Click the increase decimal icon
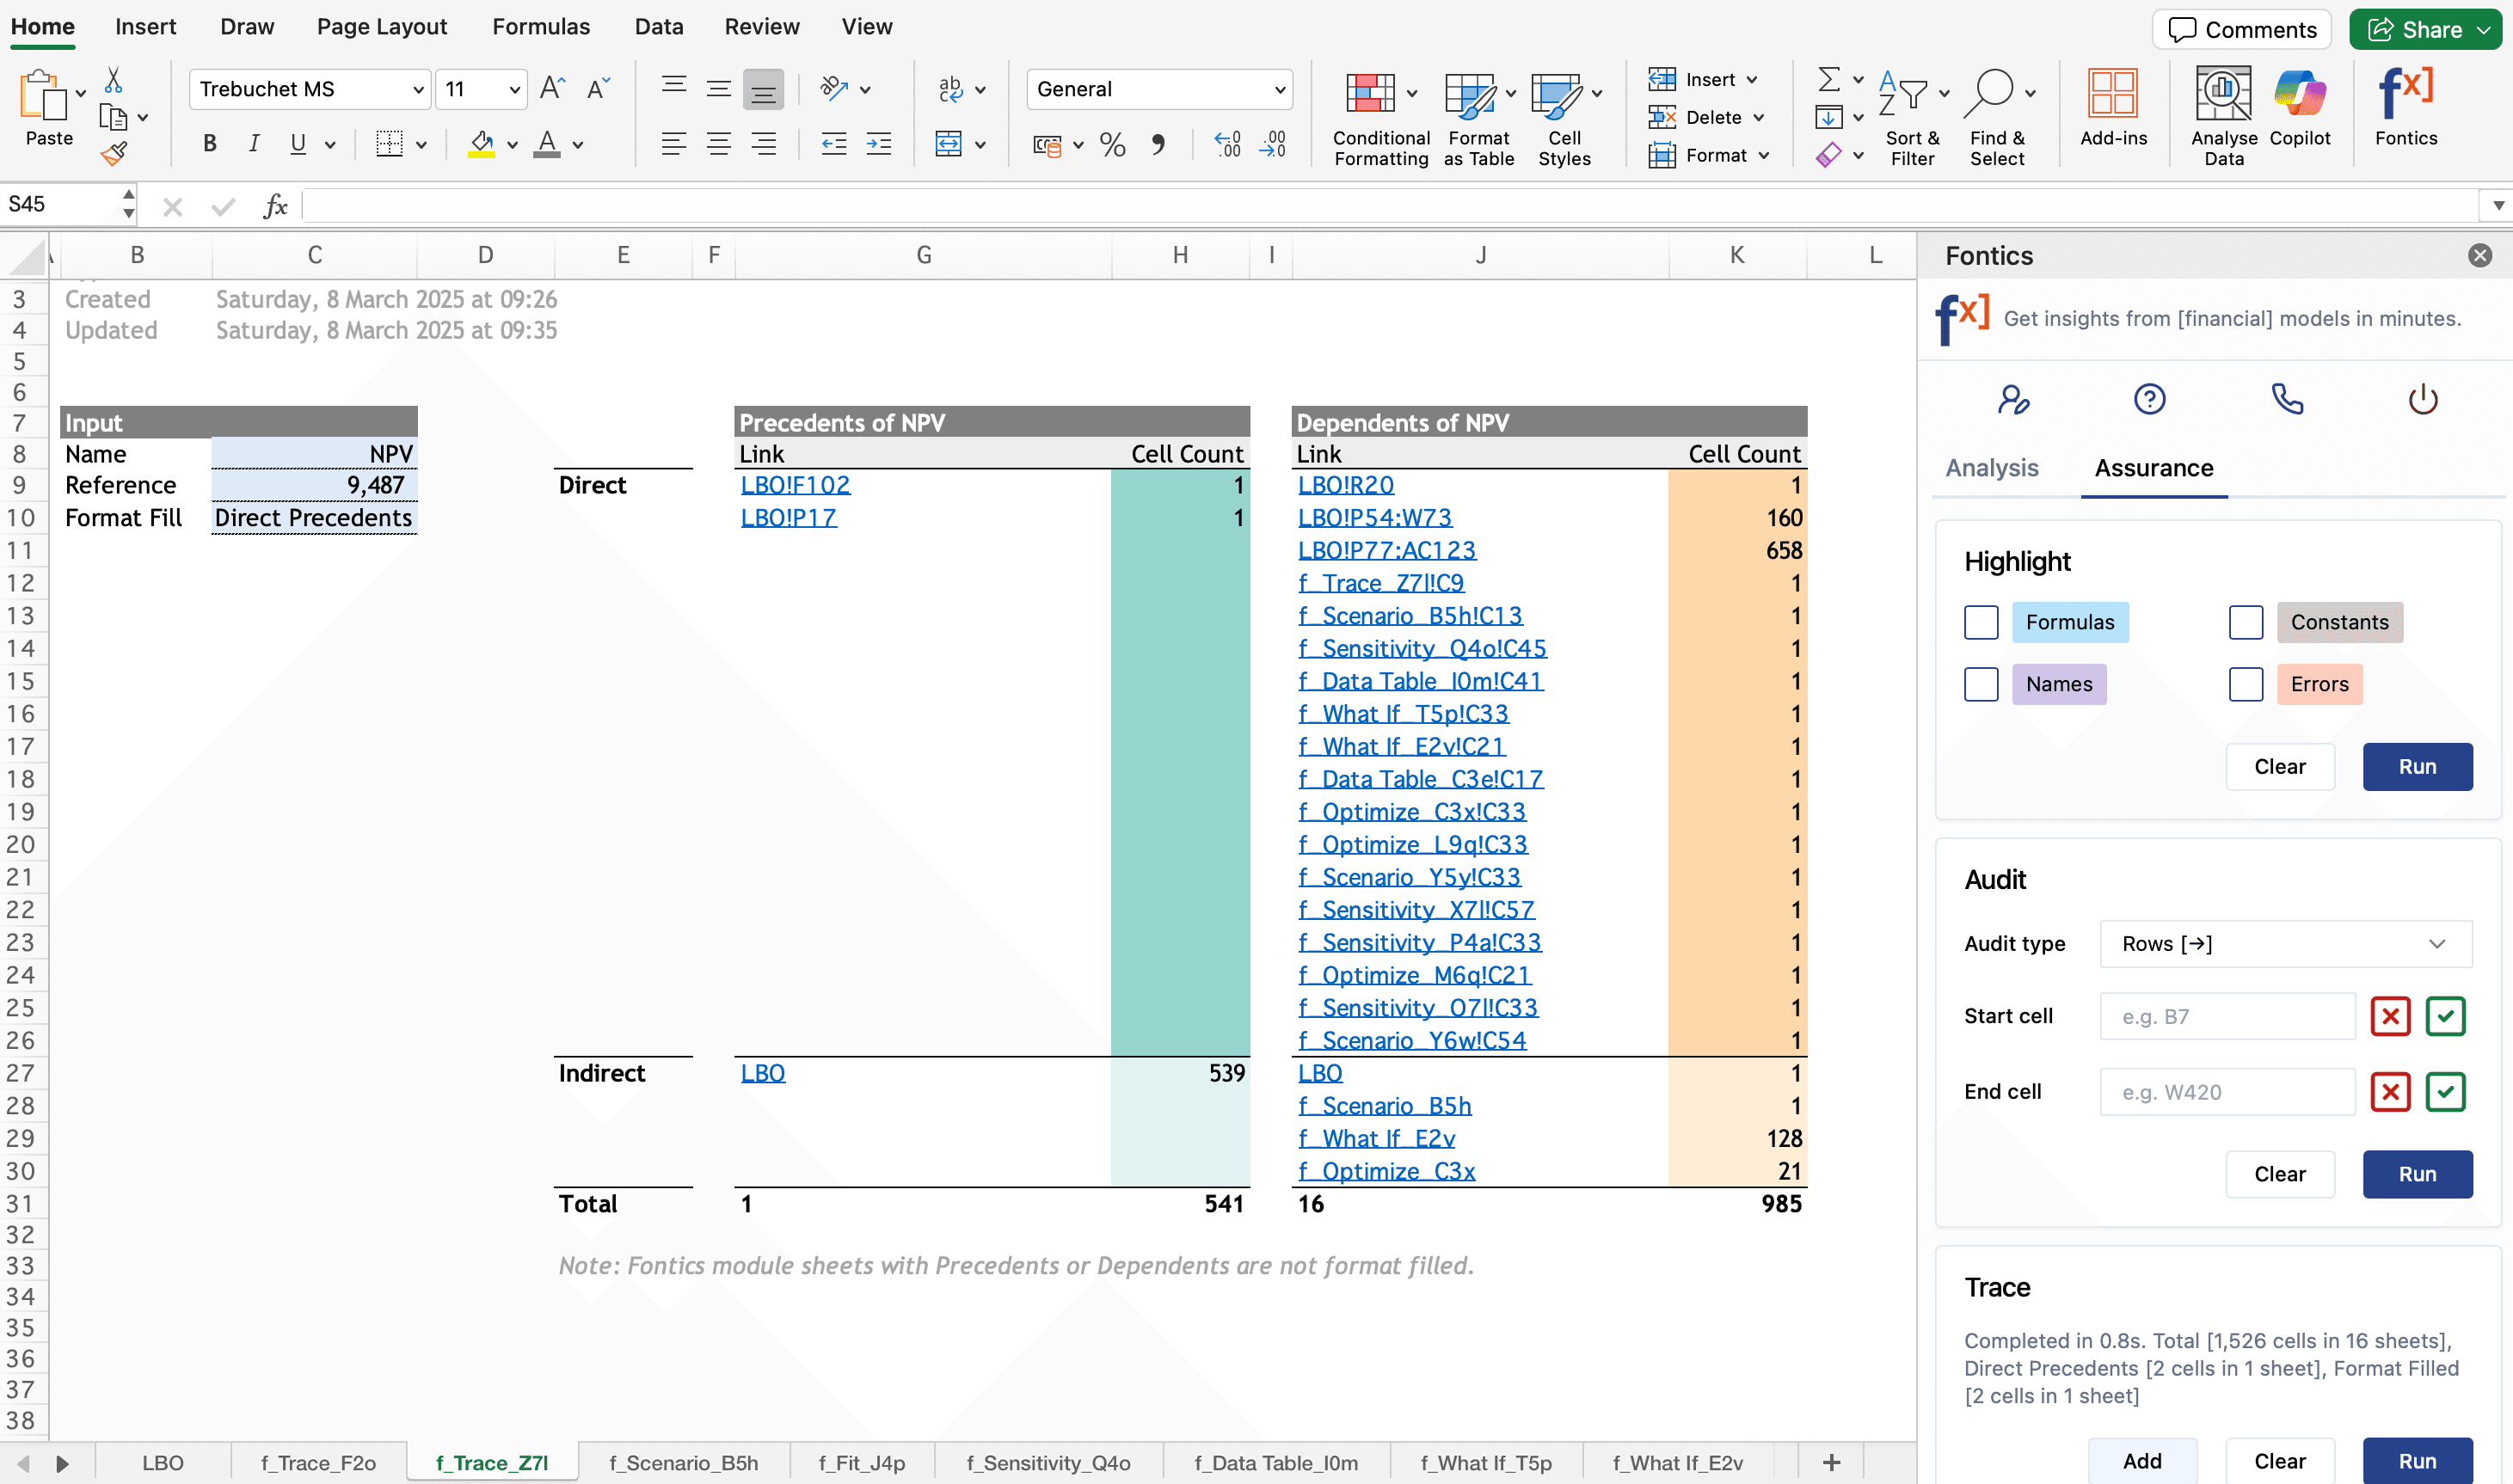The width and height of the screenshot is (2513, 1484). pos(1228,145)
